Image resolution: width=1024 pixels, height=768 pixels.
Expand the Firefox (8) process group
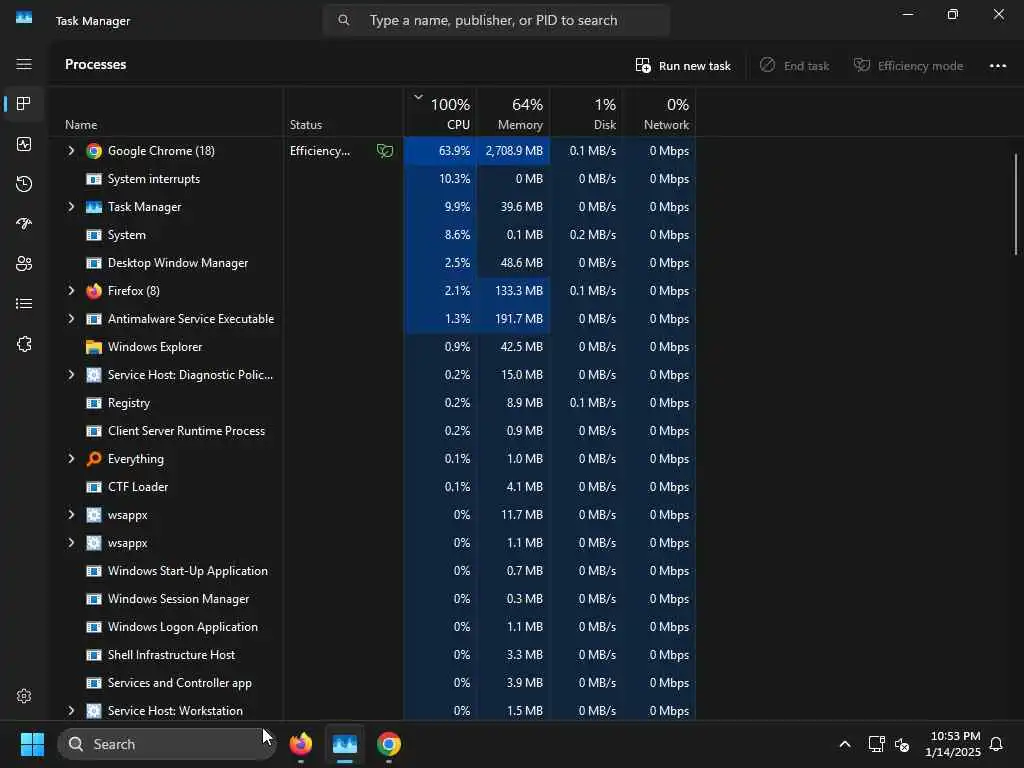click(x=71, y=291)
